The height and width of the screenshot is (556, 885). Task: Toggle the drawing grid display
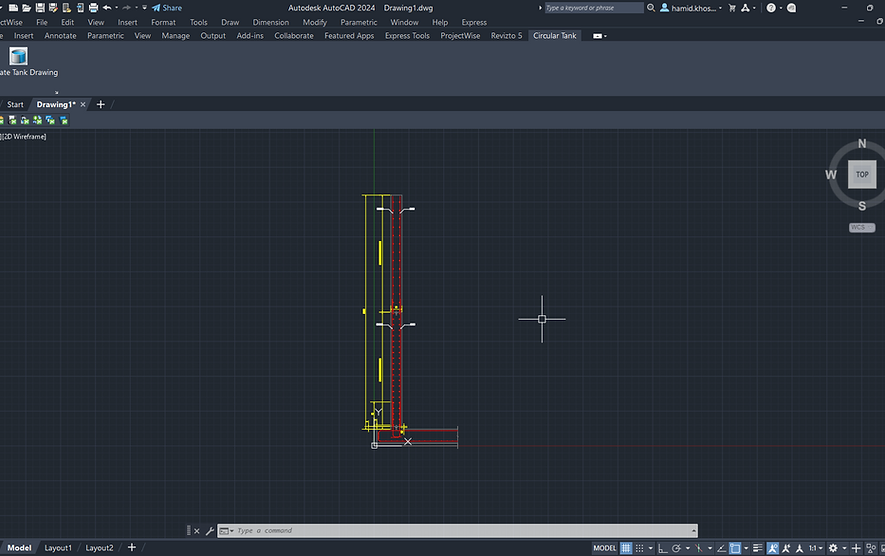click(626, 548)
